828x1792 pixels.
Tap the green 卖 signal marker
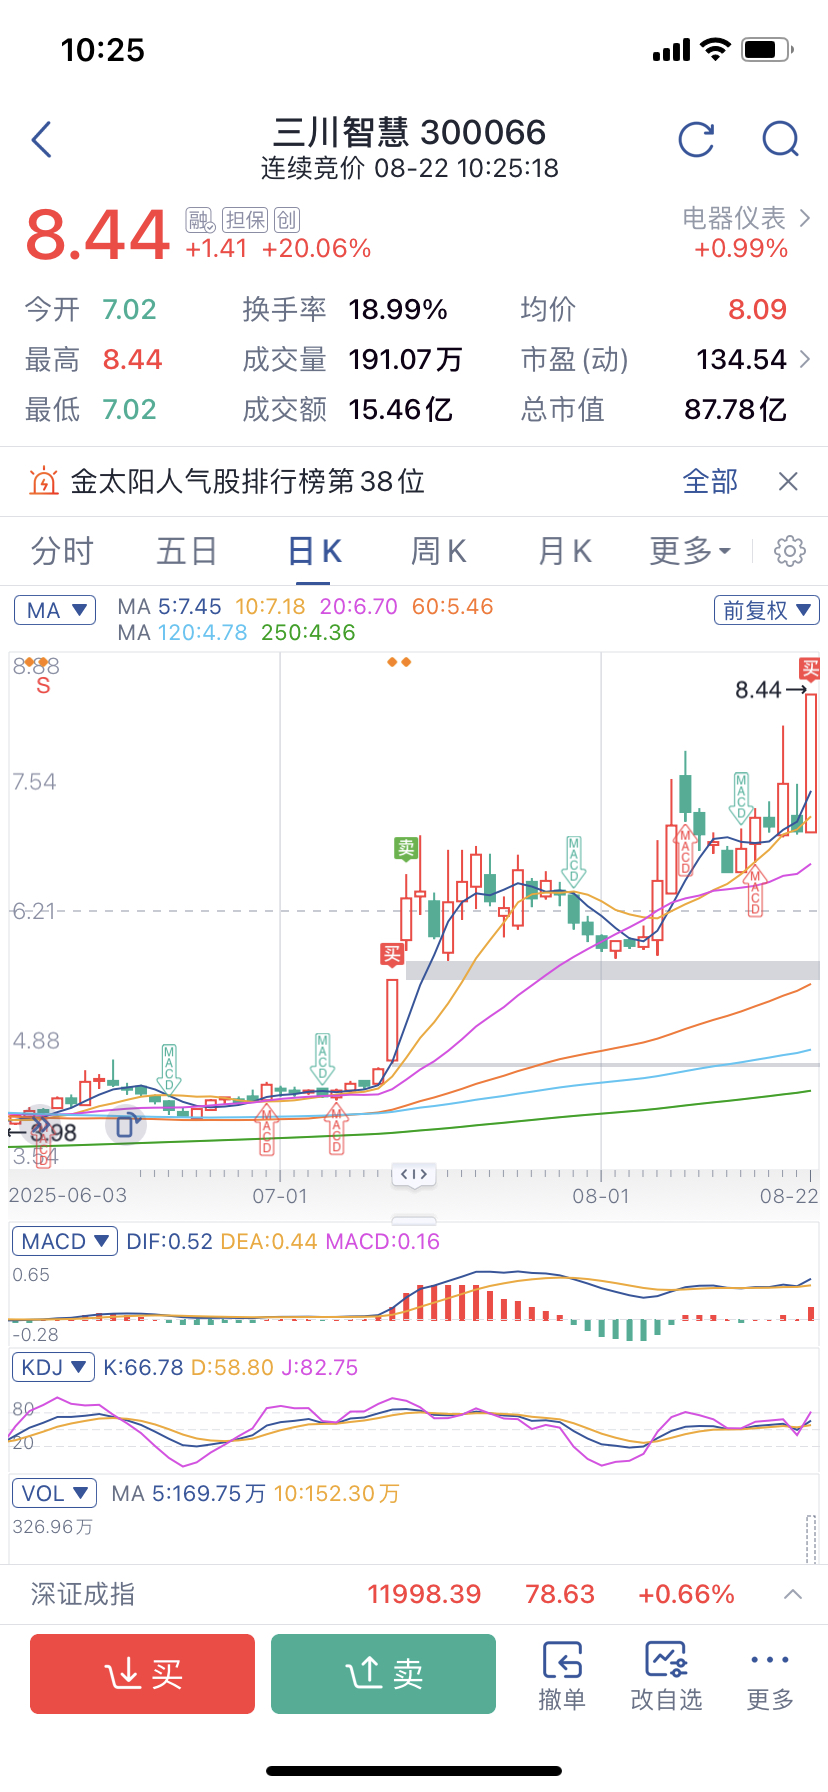(406, 849)
